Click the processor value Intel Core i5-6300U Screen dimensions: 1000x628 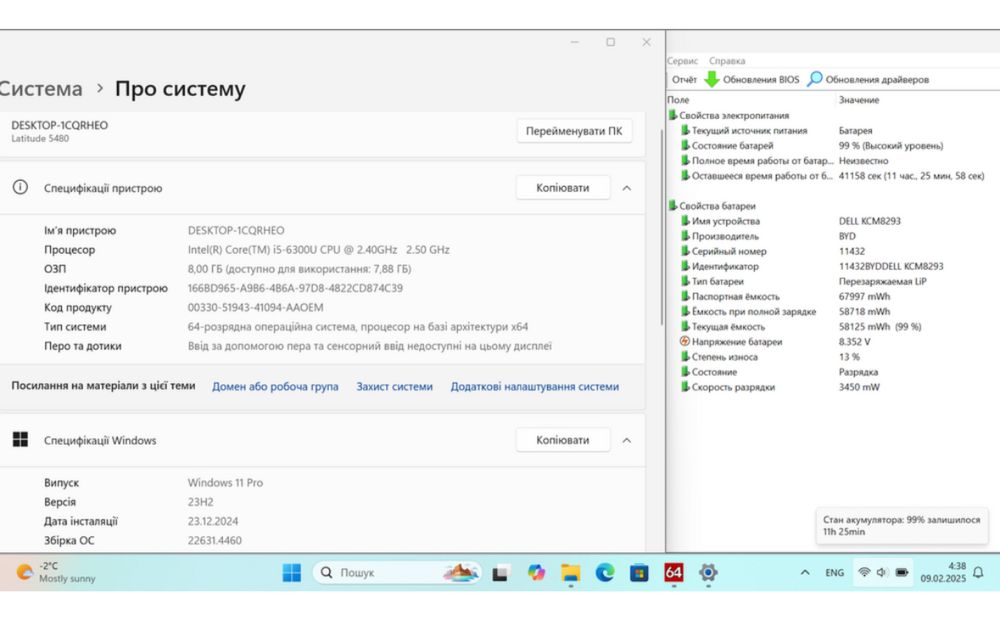pos(318,250)
